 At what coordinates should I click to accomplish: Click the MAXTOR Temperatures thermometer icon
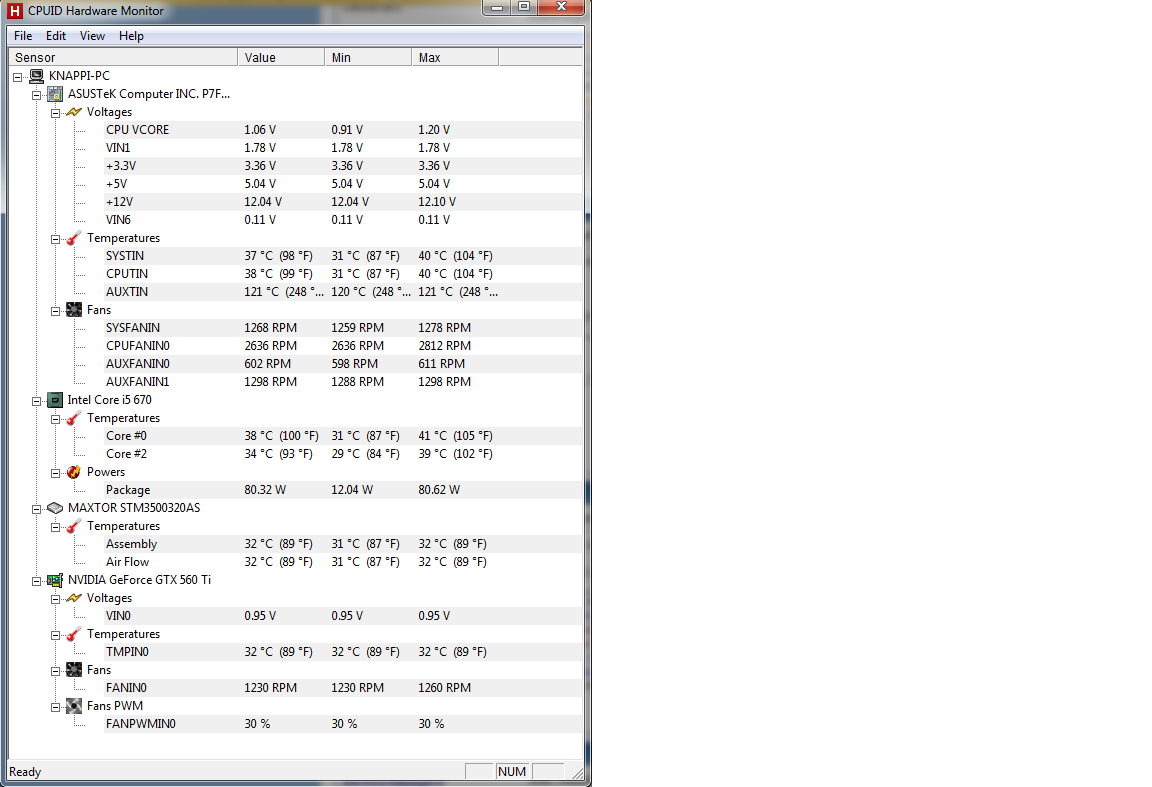73,526
